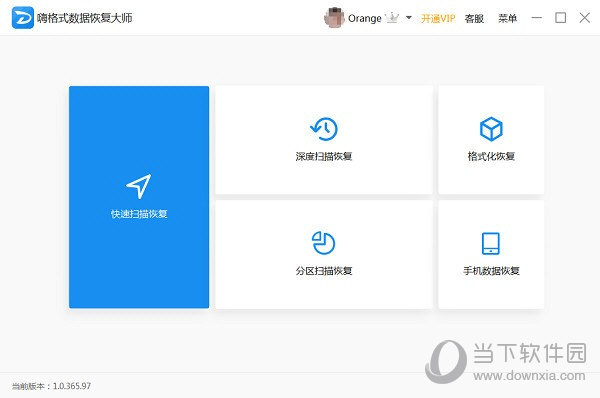
Task: Open the 菜单 menu
Action: pyautogui.click(x=507, y=18)
